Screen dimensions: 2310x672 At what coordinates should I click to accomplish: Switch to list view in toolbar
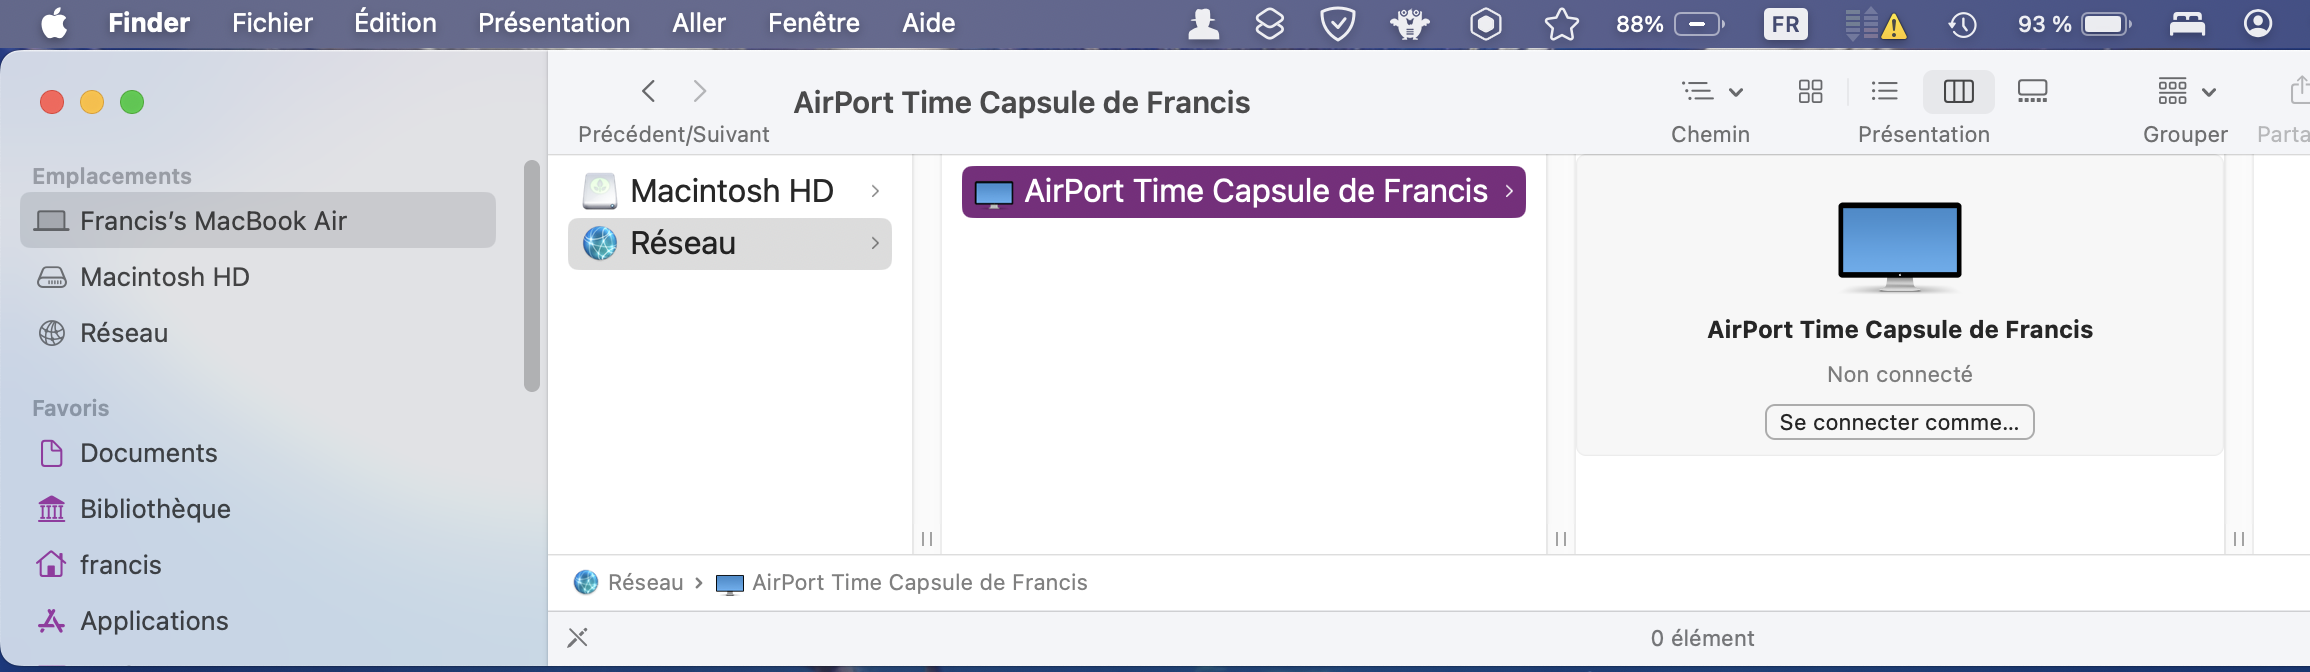tap(1884, 92)
